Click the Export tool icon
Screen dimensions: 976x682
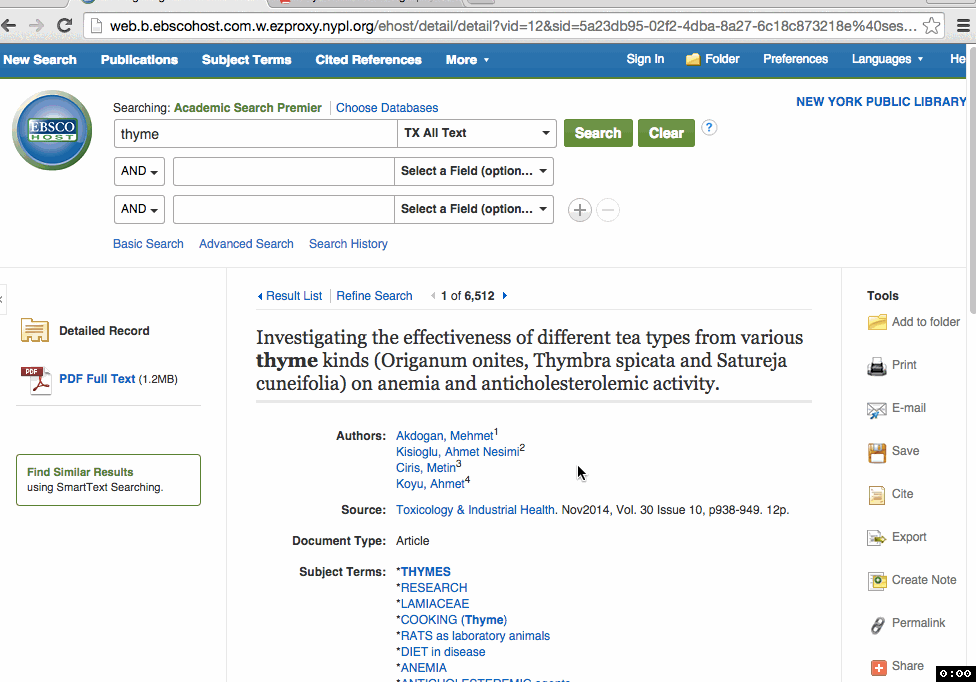[x=877, y=538]
